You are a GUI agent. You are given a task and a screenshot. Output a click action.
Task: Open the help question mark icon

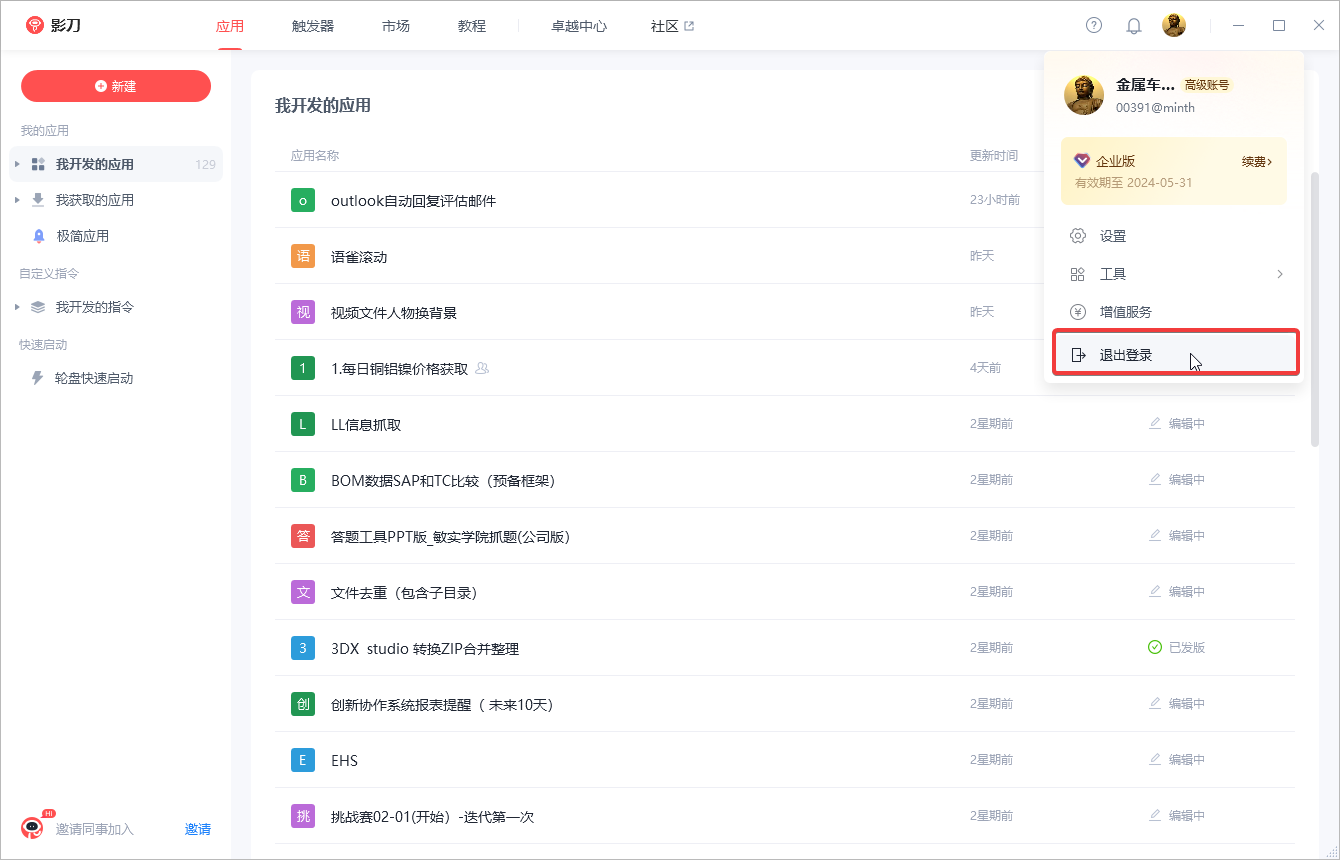(x=1094, y=25)
